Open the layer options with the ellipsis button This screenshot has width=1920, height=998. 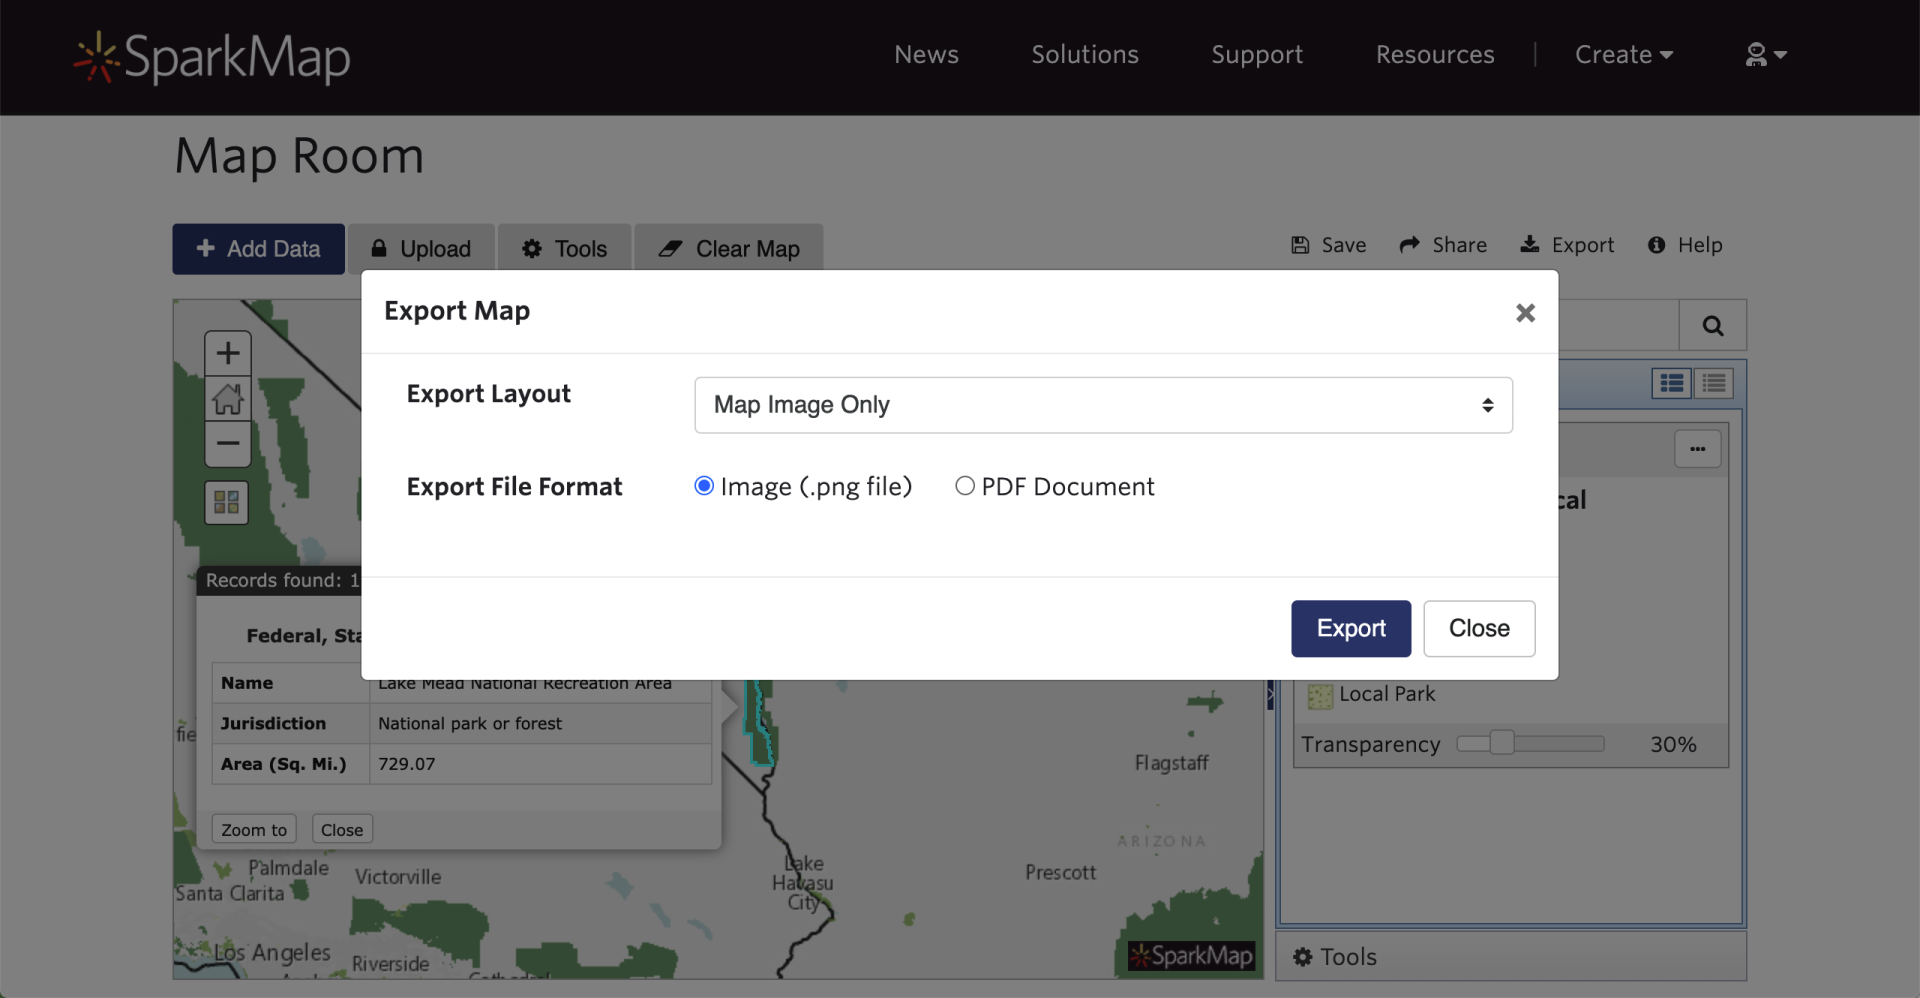(x=1697, y=449)
